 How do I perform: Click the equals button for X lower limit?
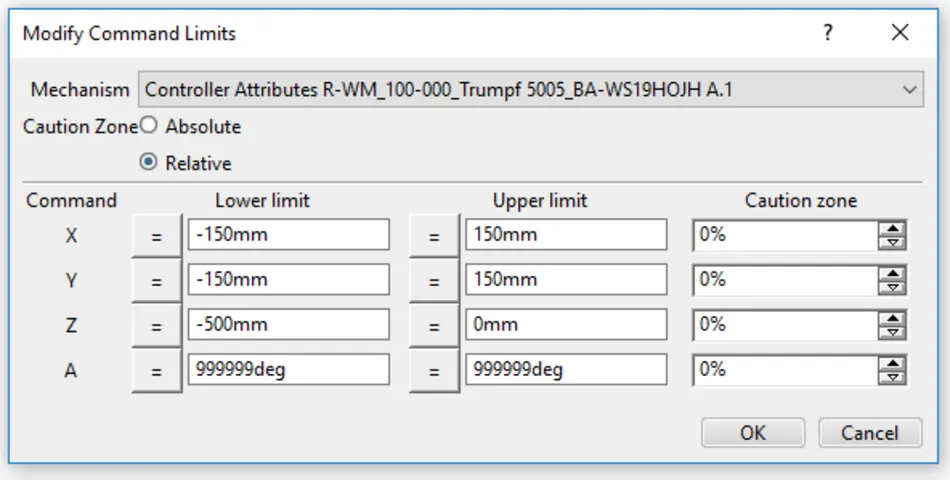(x=156, y=236)
